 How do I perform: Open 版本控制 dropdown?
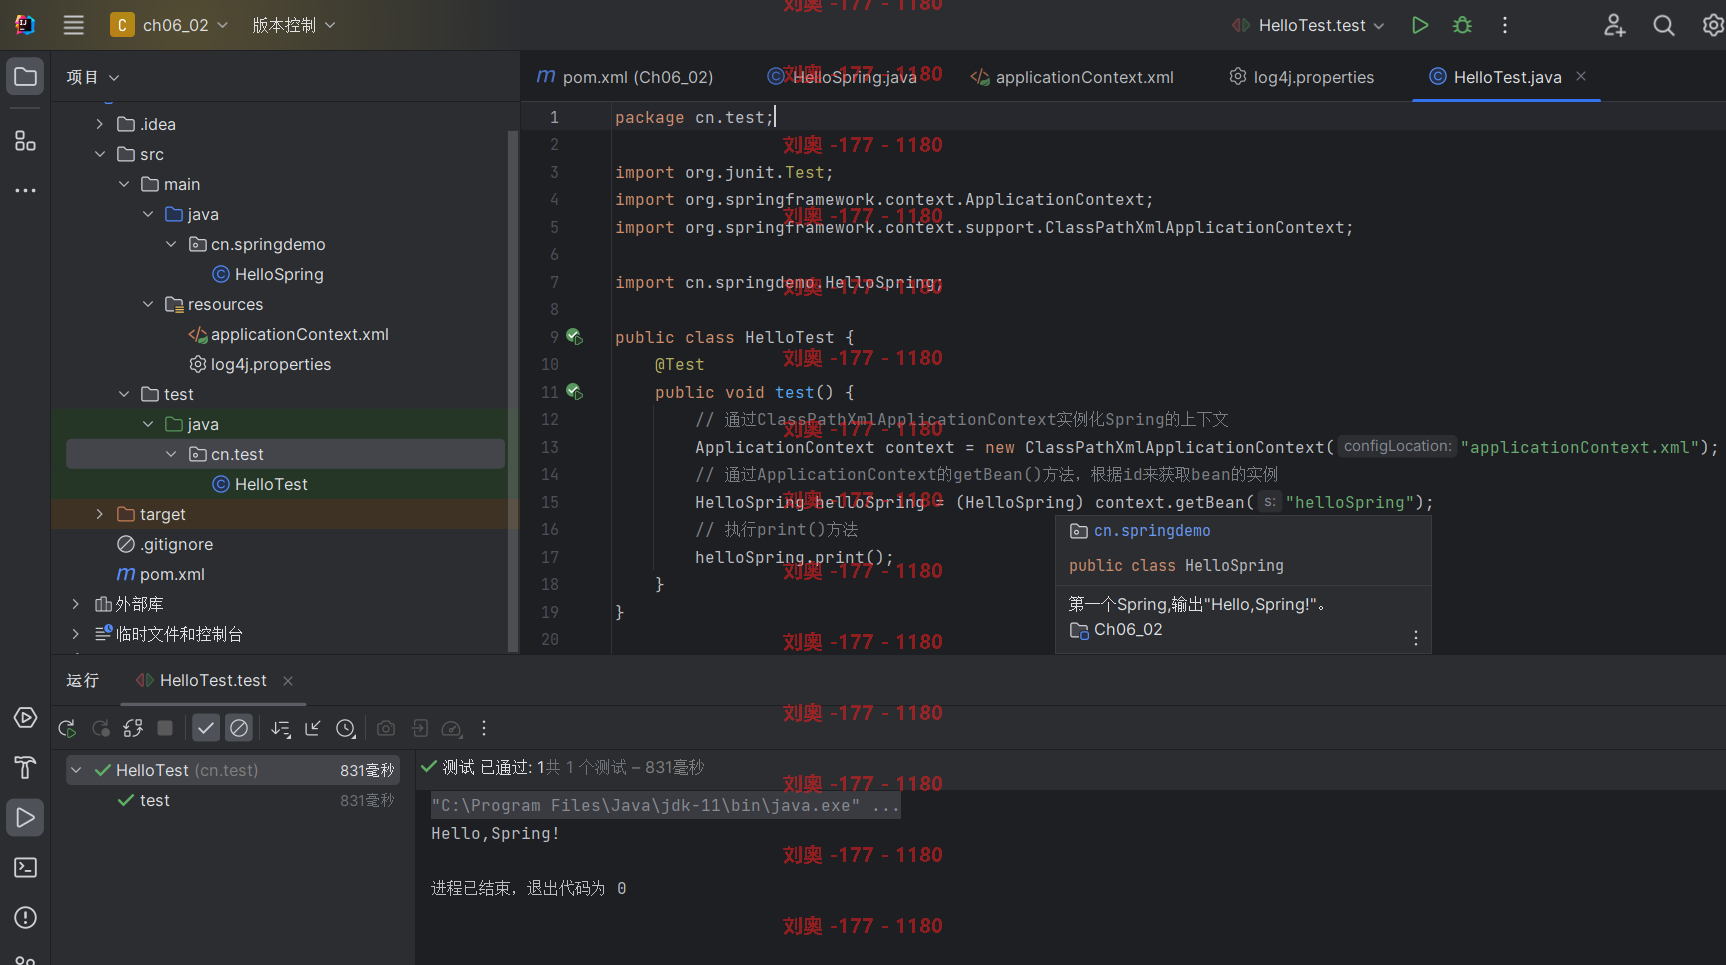(x=293, y=25)
